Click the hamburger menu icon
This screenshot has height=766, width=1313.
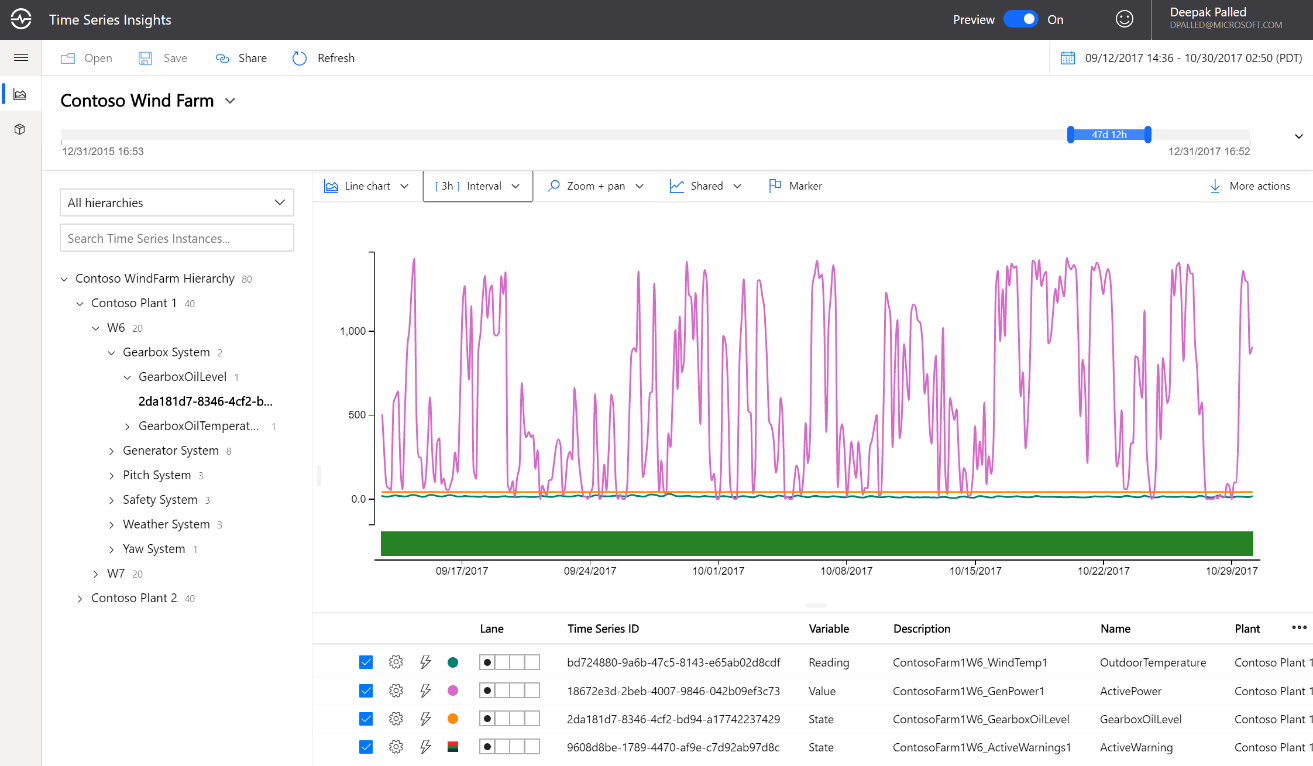[20, 57]
